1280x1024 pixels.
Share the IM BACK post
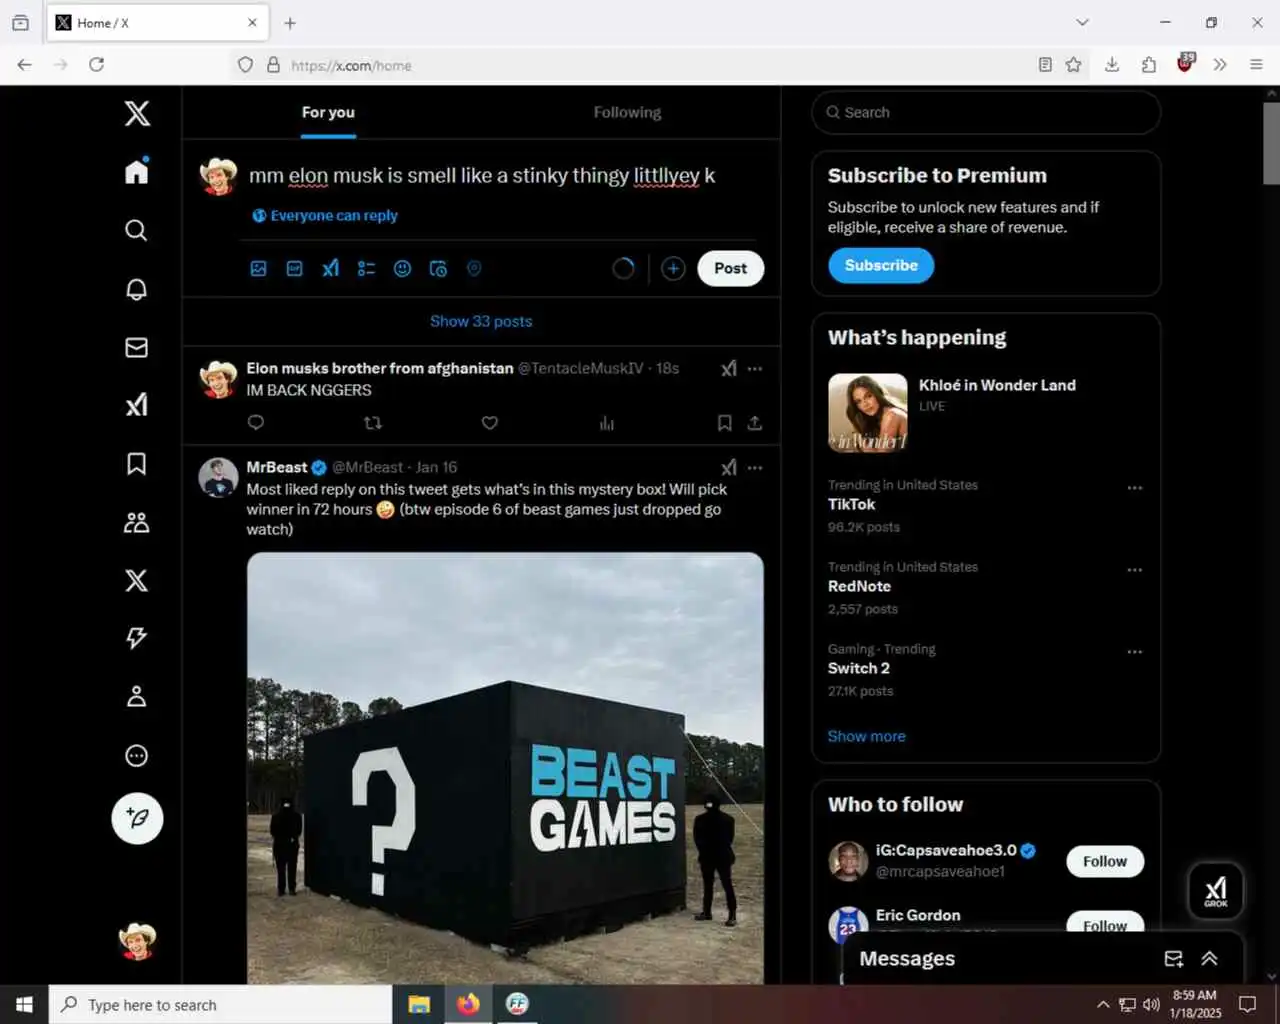755,423
